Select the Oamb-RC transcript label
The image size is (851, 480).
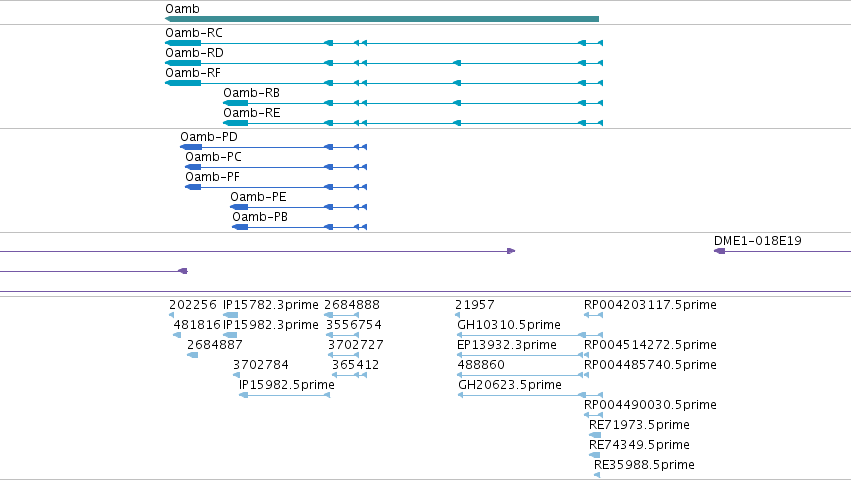(x=194, y=33)
